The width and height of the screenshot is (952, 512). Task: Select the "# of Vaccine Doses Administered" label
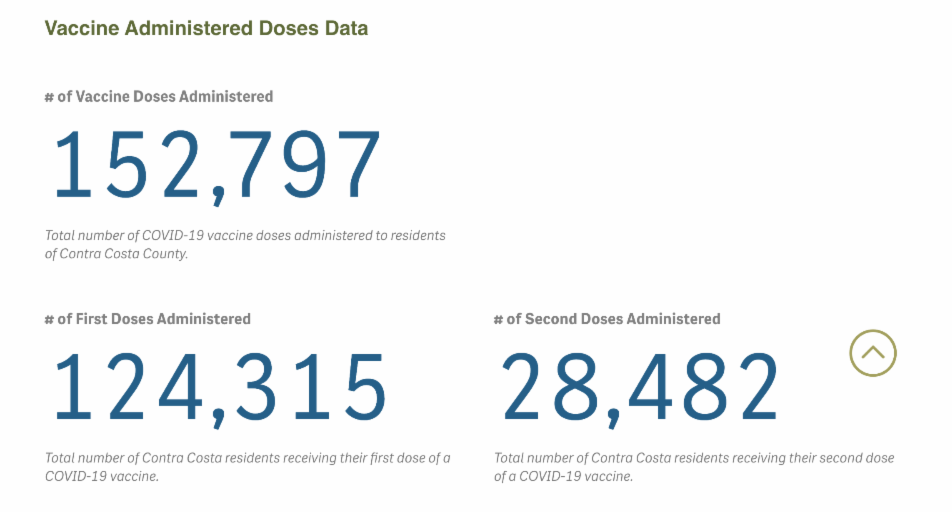click(x=159, y=97)
